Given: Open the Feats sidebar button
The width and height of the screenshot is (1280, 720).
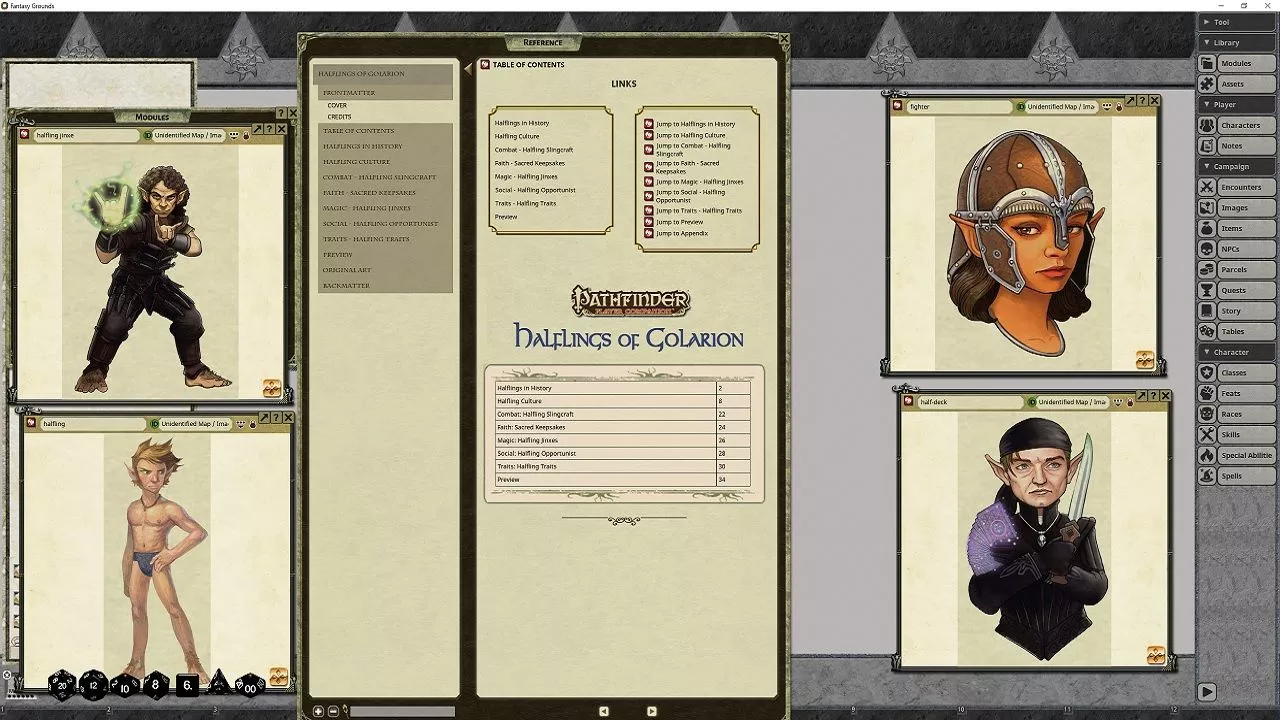Looking at the screenshot, I should click(1235, 393).
